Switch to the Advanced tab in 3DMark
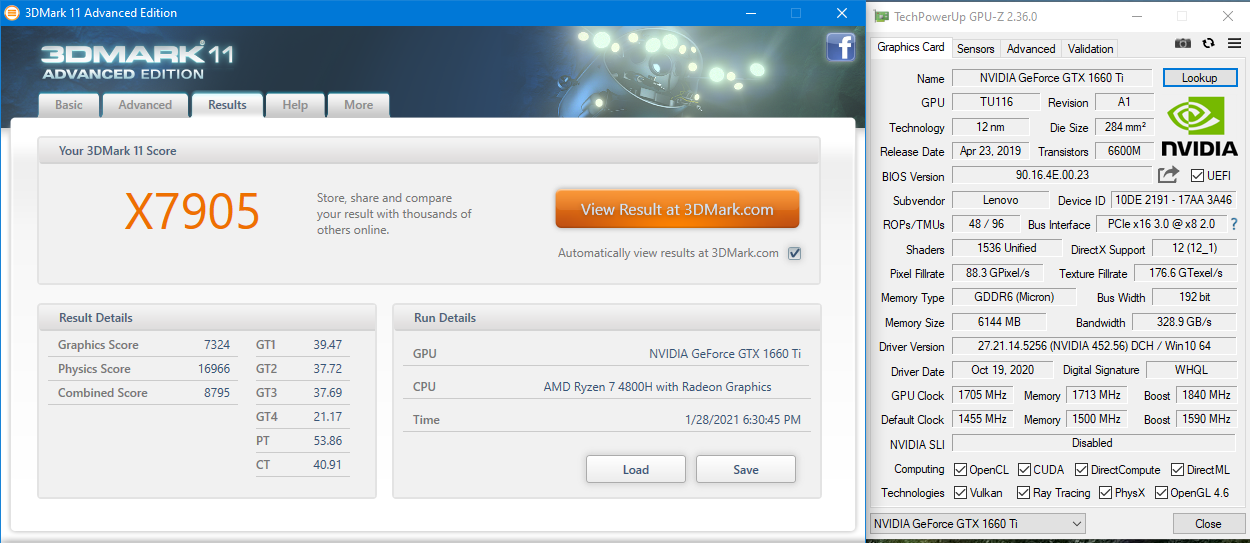 click(x=145, y=105)
